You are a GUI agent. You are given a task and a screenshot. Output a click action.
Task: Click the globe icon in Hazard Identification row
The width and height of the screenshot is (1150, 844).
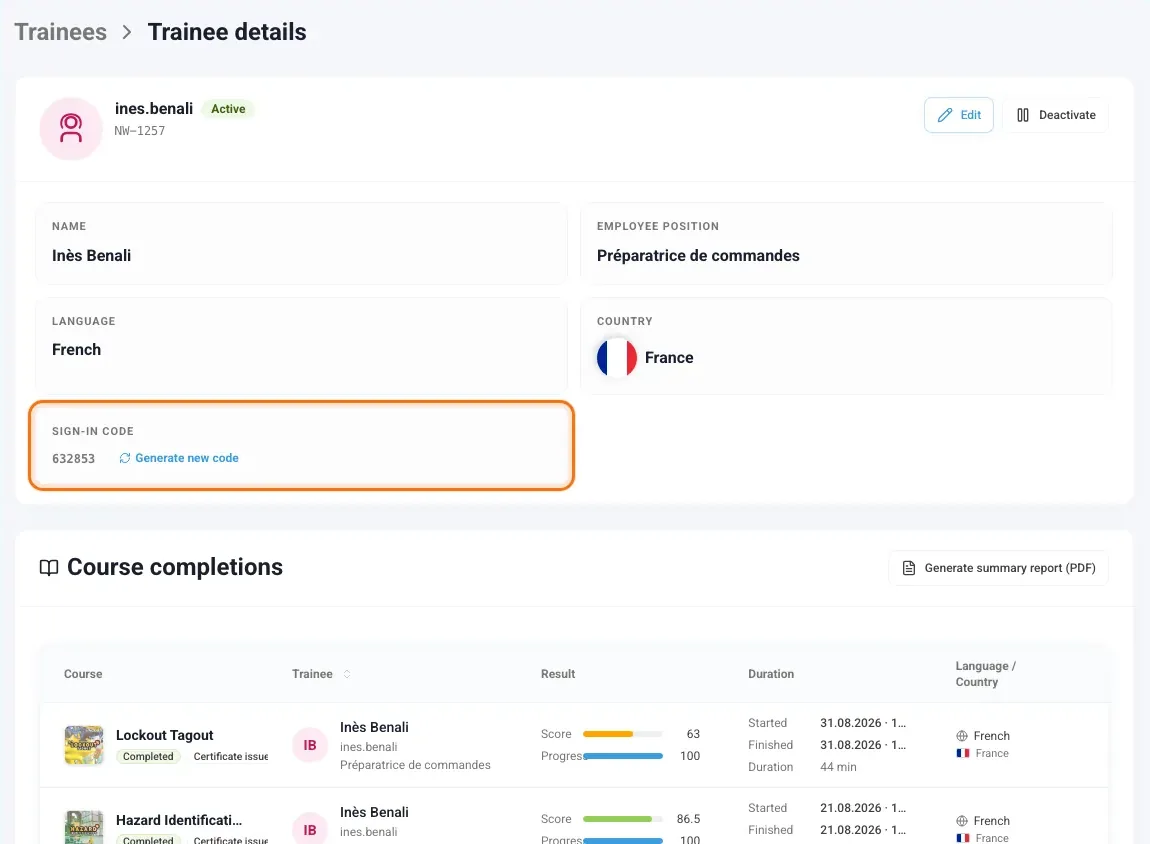click(x=962, y=821)
